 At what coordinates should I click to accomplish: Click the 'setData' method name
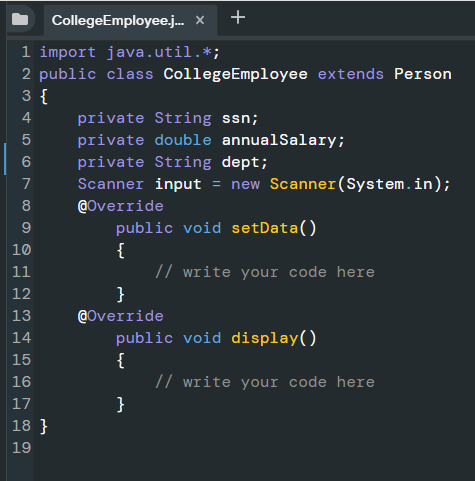pos(264,228)
